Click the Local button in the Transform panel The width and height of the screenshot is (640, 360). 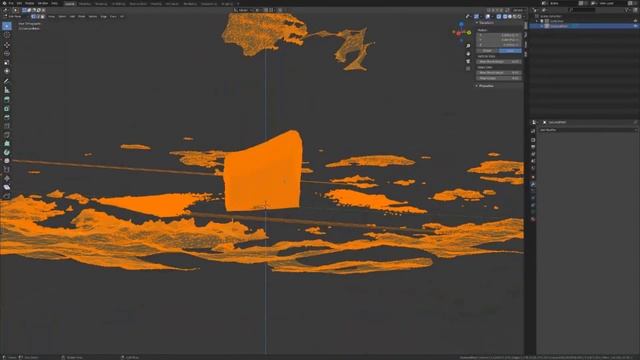pyautogui.click(x=510, y=51)
